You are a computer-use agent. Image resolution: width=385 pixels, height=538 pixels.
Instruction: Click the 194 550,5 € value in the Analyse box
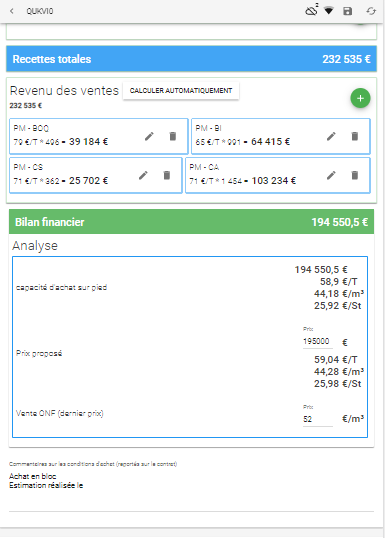point(321,270)
